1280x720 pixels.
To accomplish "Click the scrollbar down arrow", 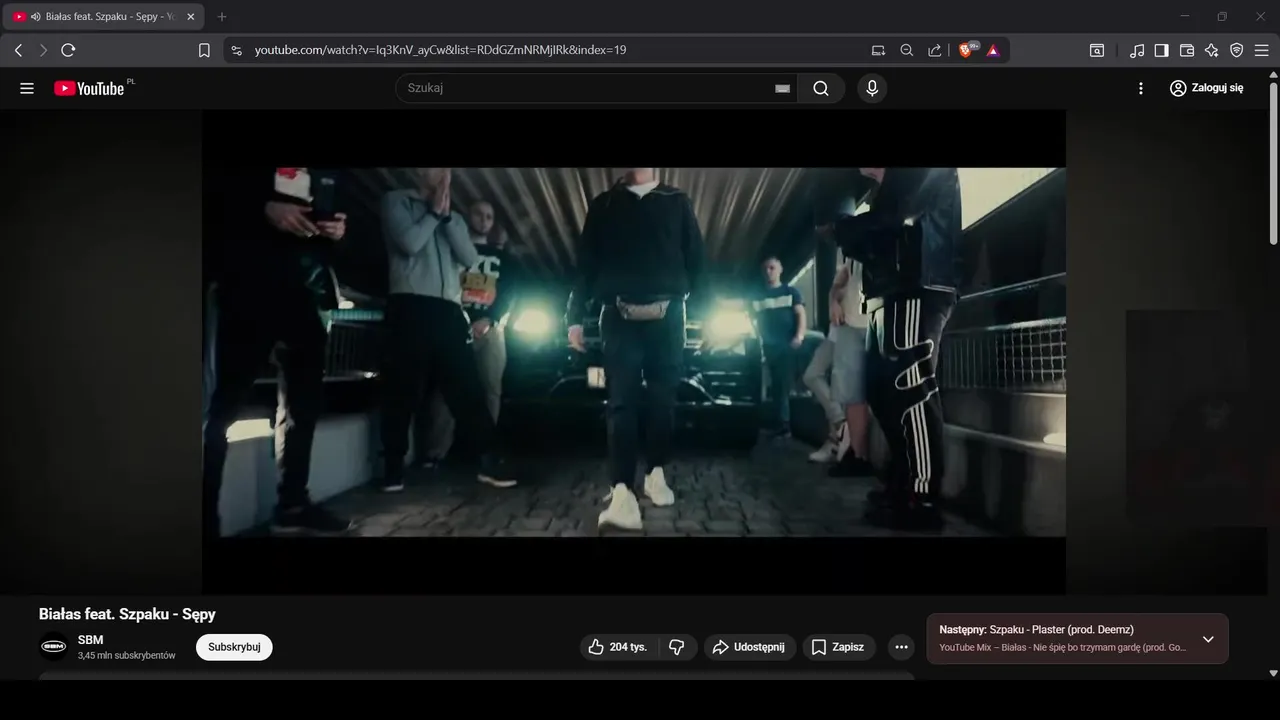I will click(x=1273, y=673).
